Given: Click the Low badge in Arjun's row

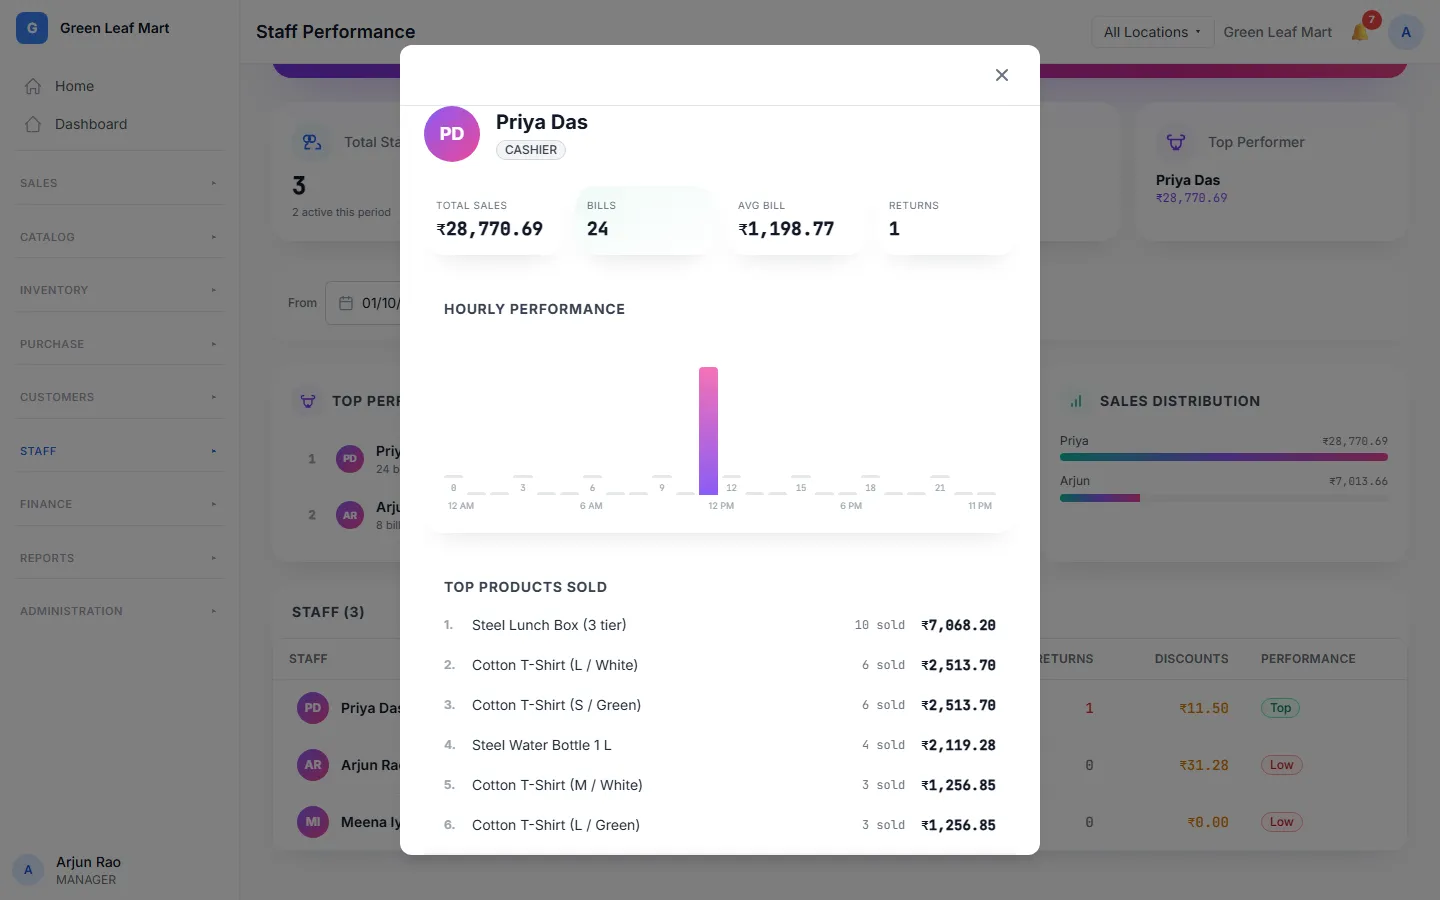Looking at the screenshot, I should pyautogui.click(x=1281, y=765).
